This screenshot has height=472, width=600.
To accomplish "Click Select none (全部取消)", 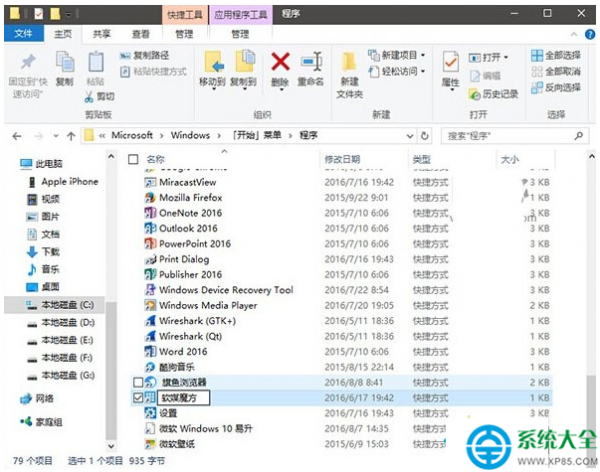I will pos(556,72).
